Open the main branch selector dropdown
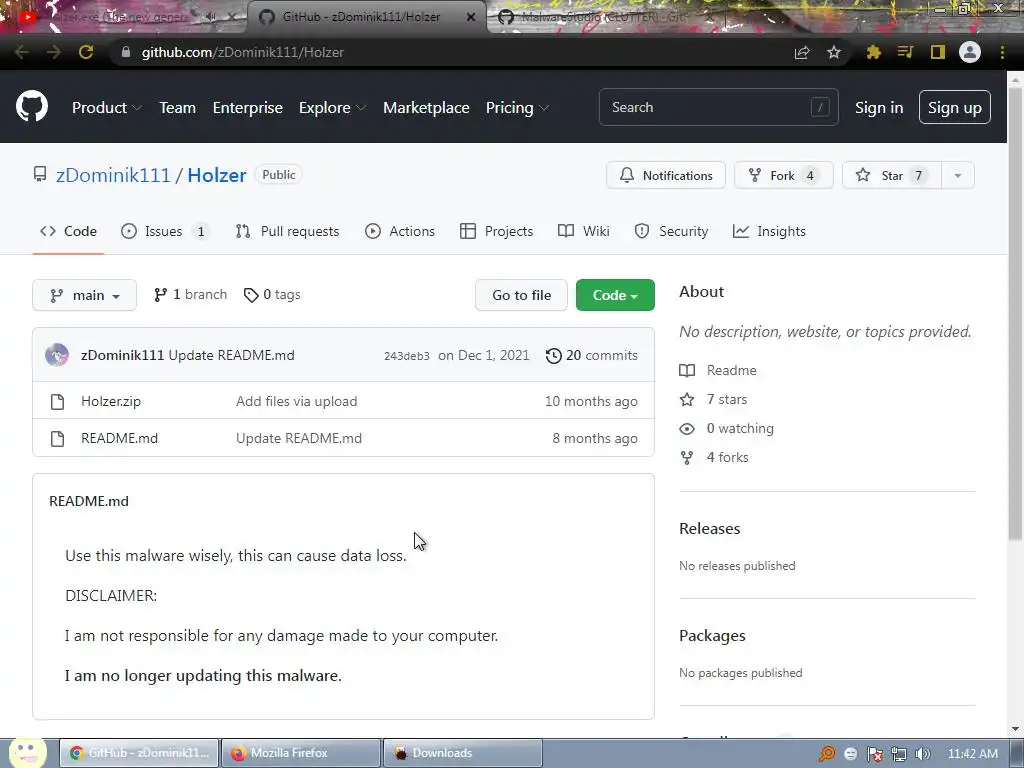The height and width of the screenshot is (768, 1024). [x=84, y=295]
